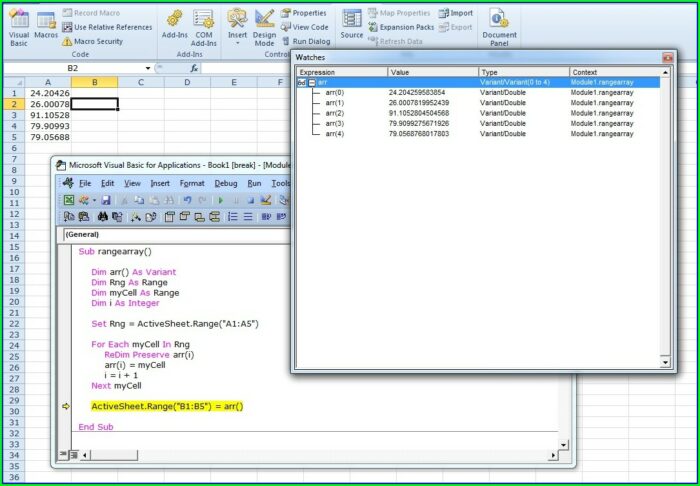The width and height of the screenshot is (700, 486).
Task: Select the arr(4) watch row
Action: 478,134
